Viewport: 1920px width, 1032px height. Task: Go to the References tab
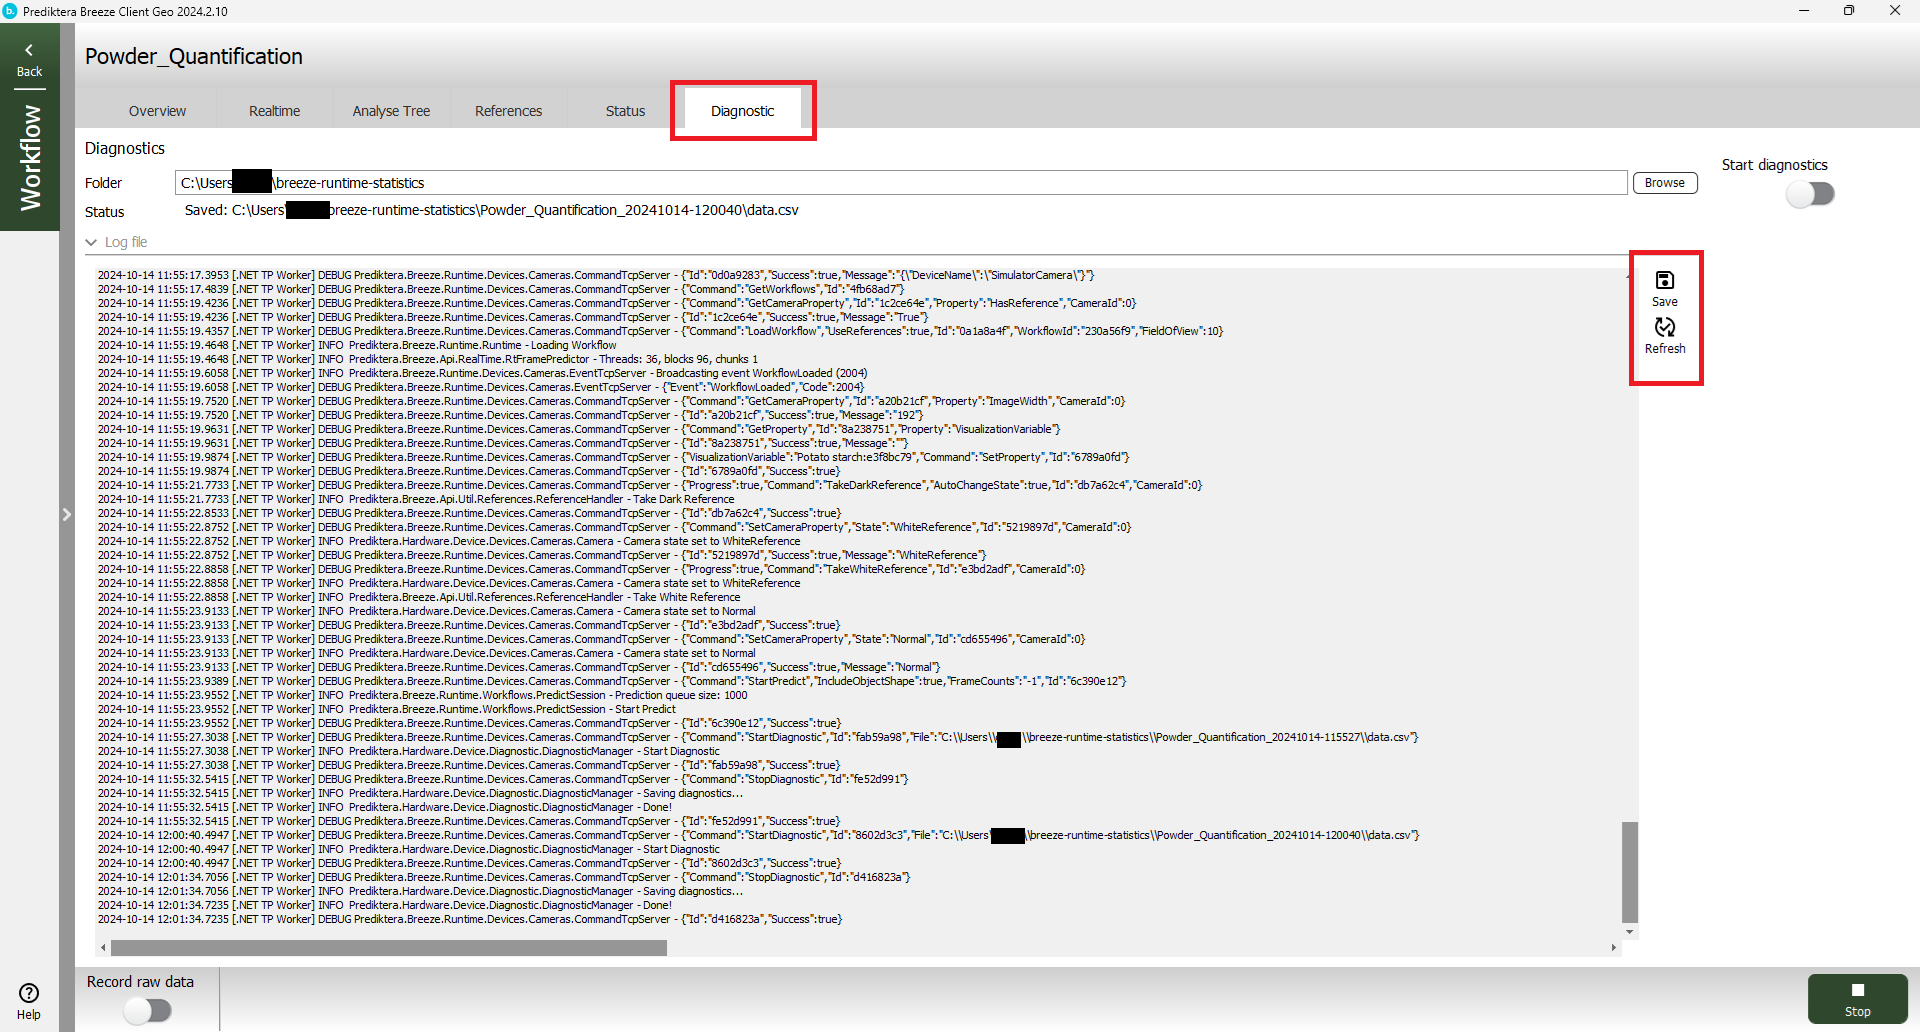[508, 111]
